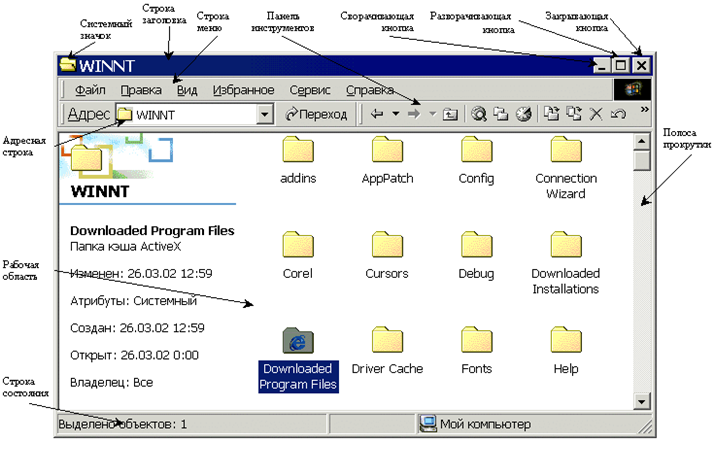Click the Copy To toolbar icon
This screenshot has height=454, width=715.
click(574, 114)
